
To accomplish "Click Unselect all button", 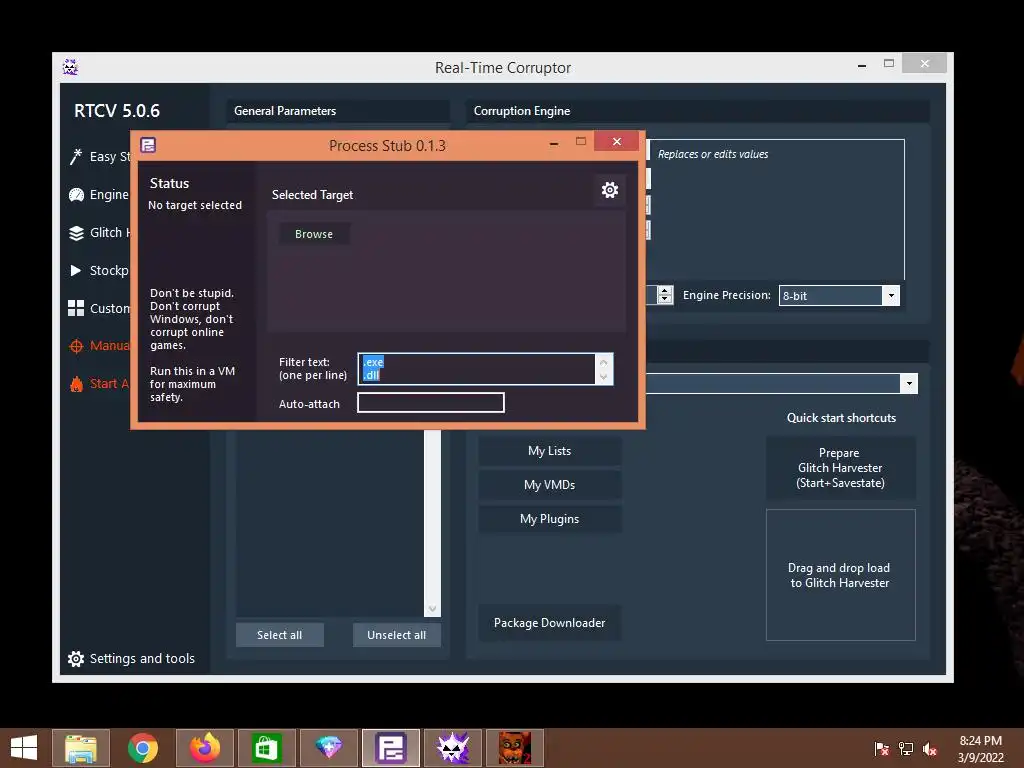I will [396, 635].
